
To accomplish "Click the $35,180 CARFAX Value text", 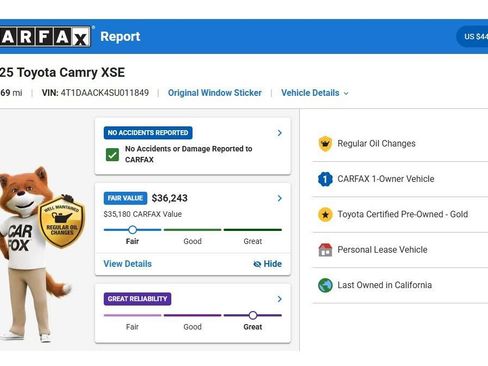I will pos(143,214).
